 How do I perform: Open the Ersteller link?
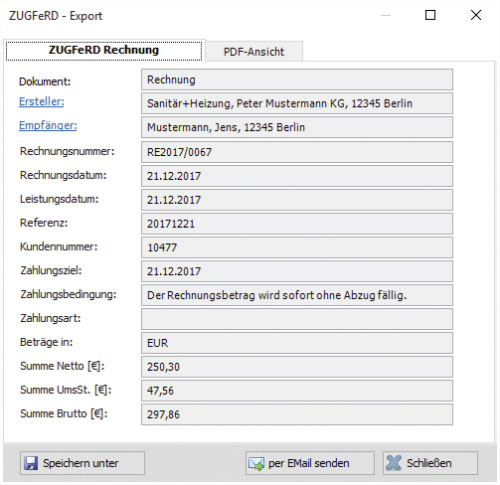coord(42,102)
